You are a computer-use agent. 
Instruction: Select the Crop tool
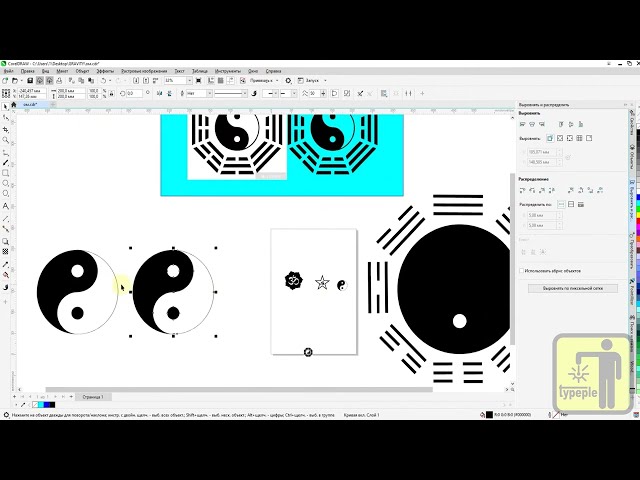(x=5, y=129)
